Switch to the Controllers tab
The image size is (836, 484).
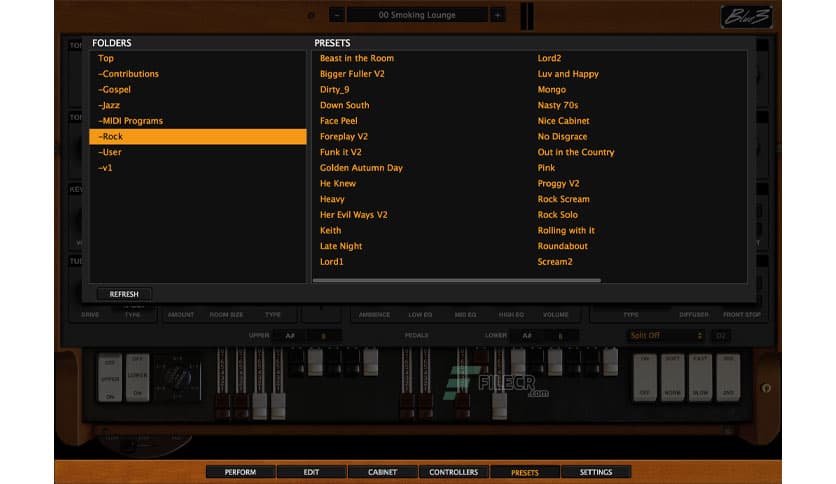454,472
